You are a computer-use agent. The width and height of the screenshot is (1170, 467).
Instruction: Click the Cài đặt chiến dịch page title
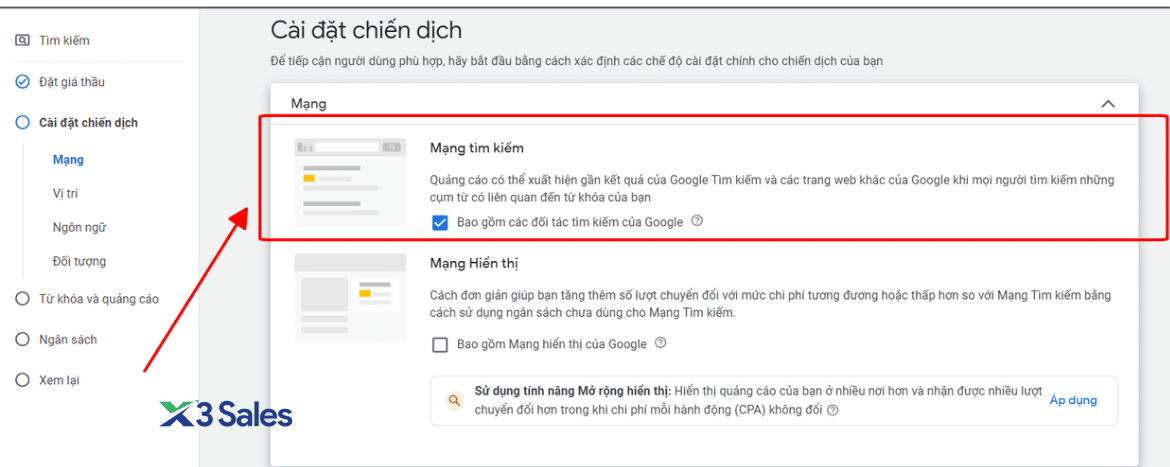pos(366,30)
